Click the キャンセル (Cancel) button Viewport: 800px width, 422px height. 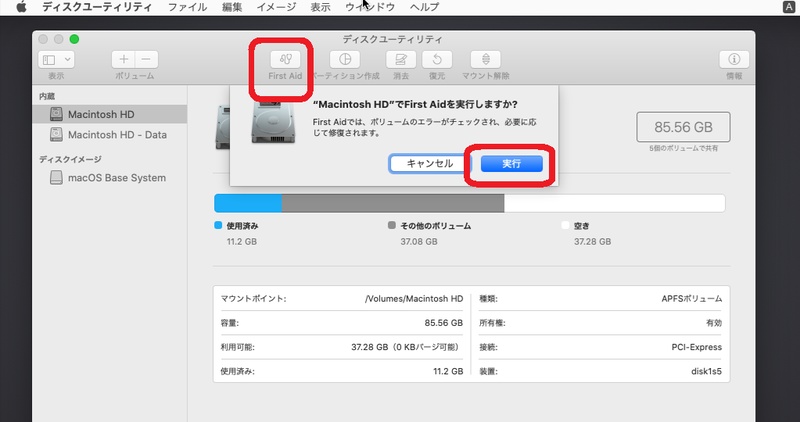pyautogui.click(x=430, y=164)
